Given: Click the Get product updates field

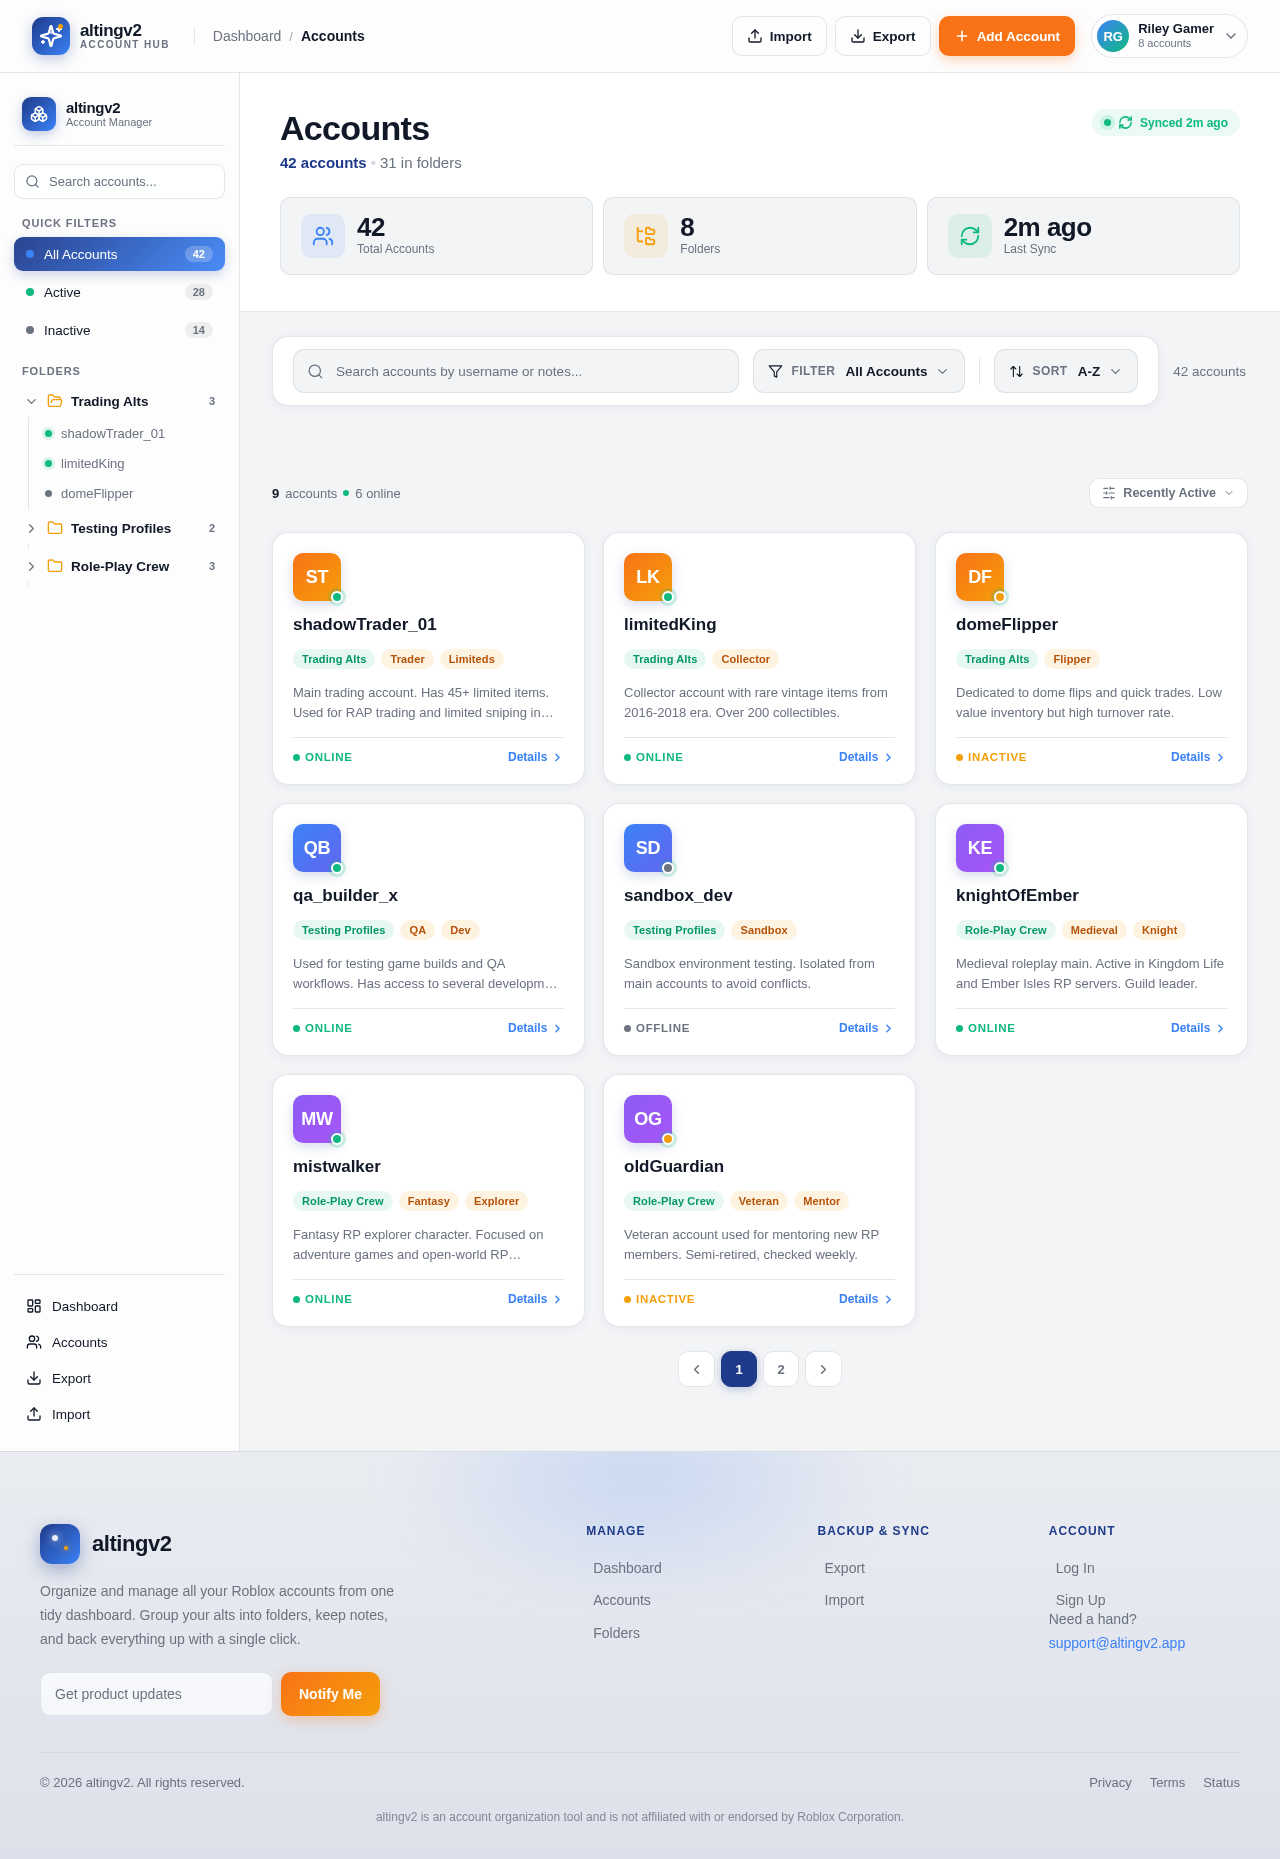Looking at the screenshot, I should (x=156, y=1694).
